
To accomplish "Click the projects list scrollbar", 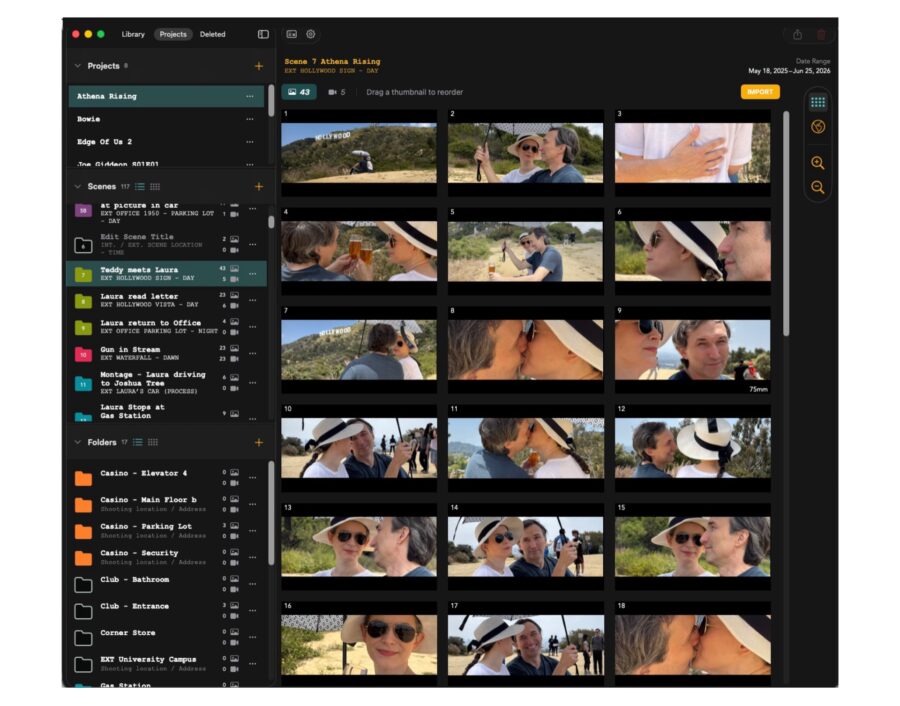I will [271, 102].
